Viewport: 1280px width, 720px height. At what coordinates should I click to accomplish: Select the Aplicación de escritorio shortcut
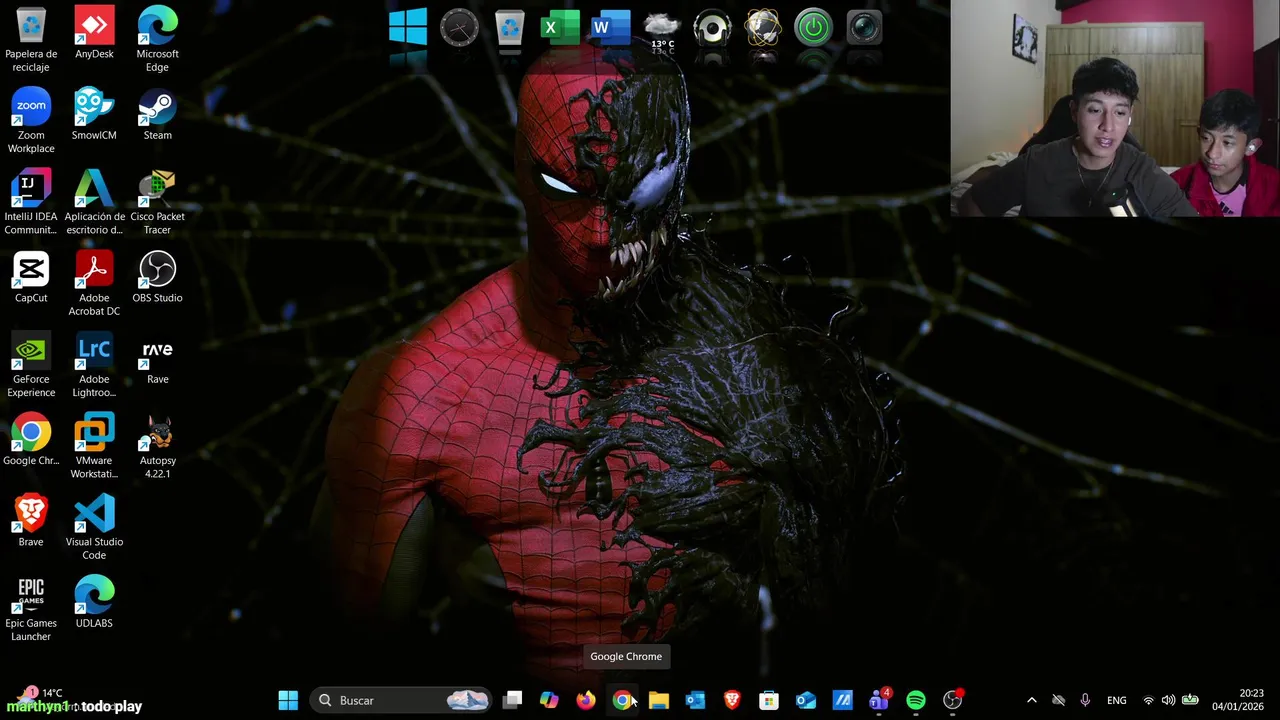point(94,203)
